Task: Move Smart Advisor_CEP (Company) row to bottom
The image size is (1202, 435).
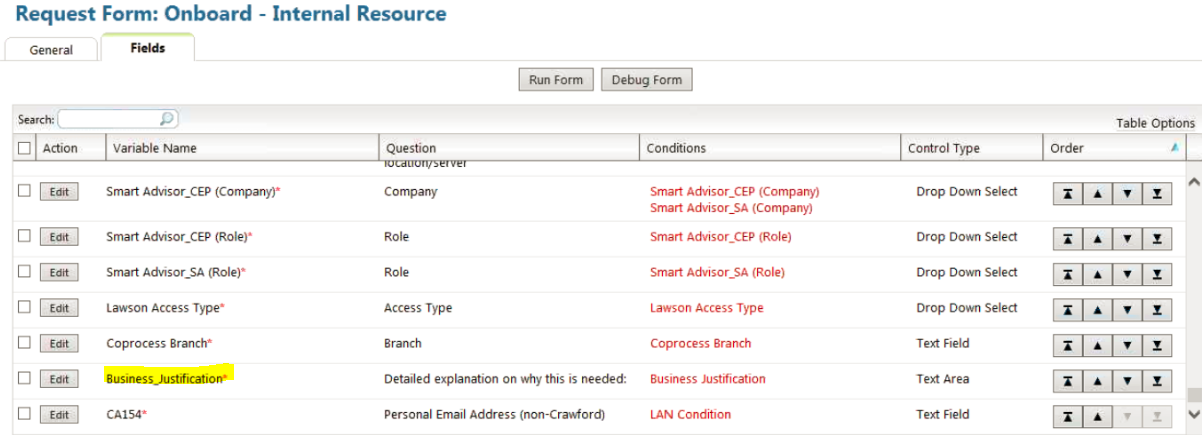Action: click(x=1157, y=193)
